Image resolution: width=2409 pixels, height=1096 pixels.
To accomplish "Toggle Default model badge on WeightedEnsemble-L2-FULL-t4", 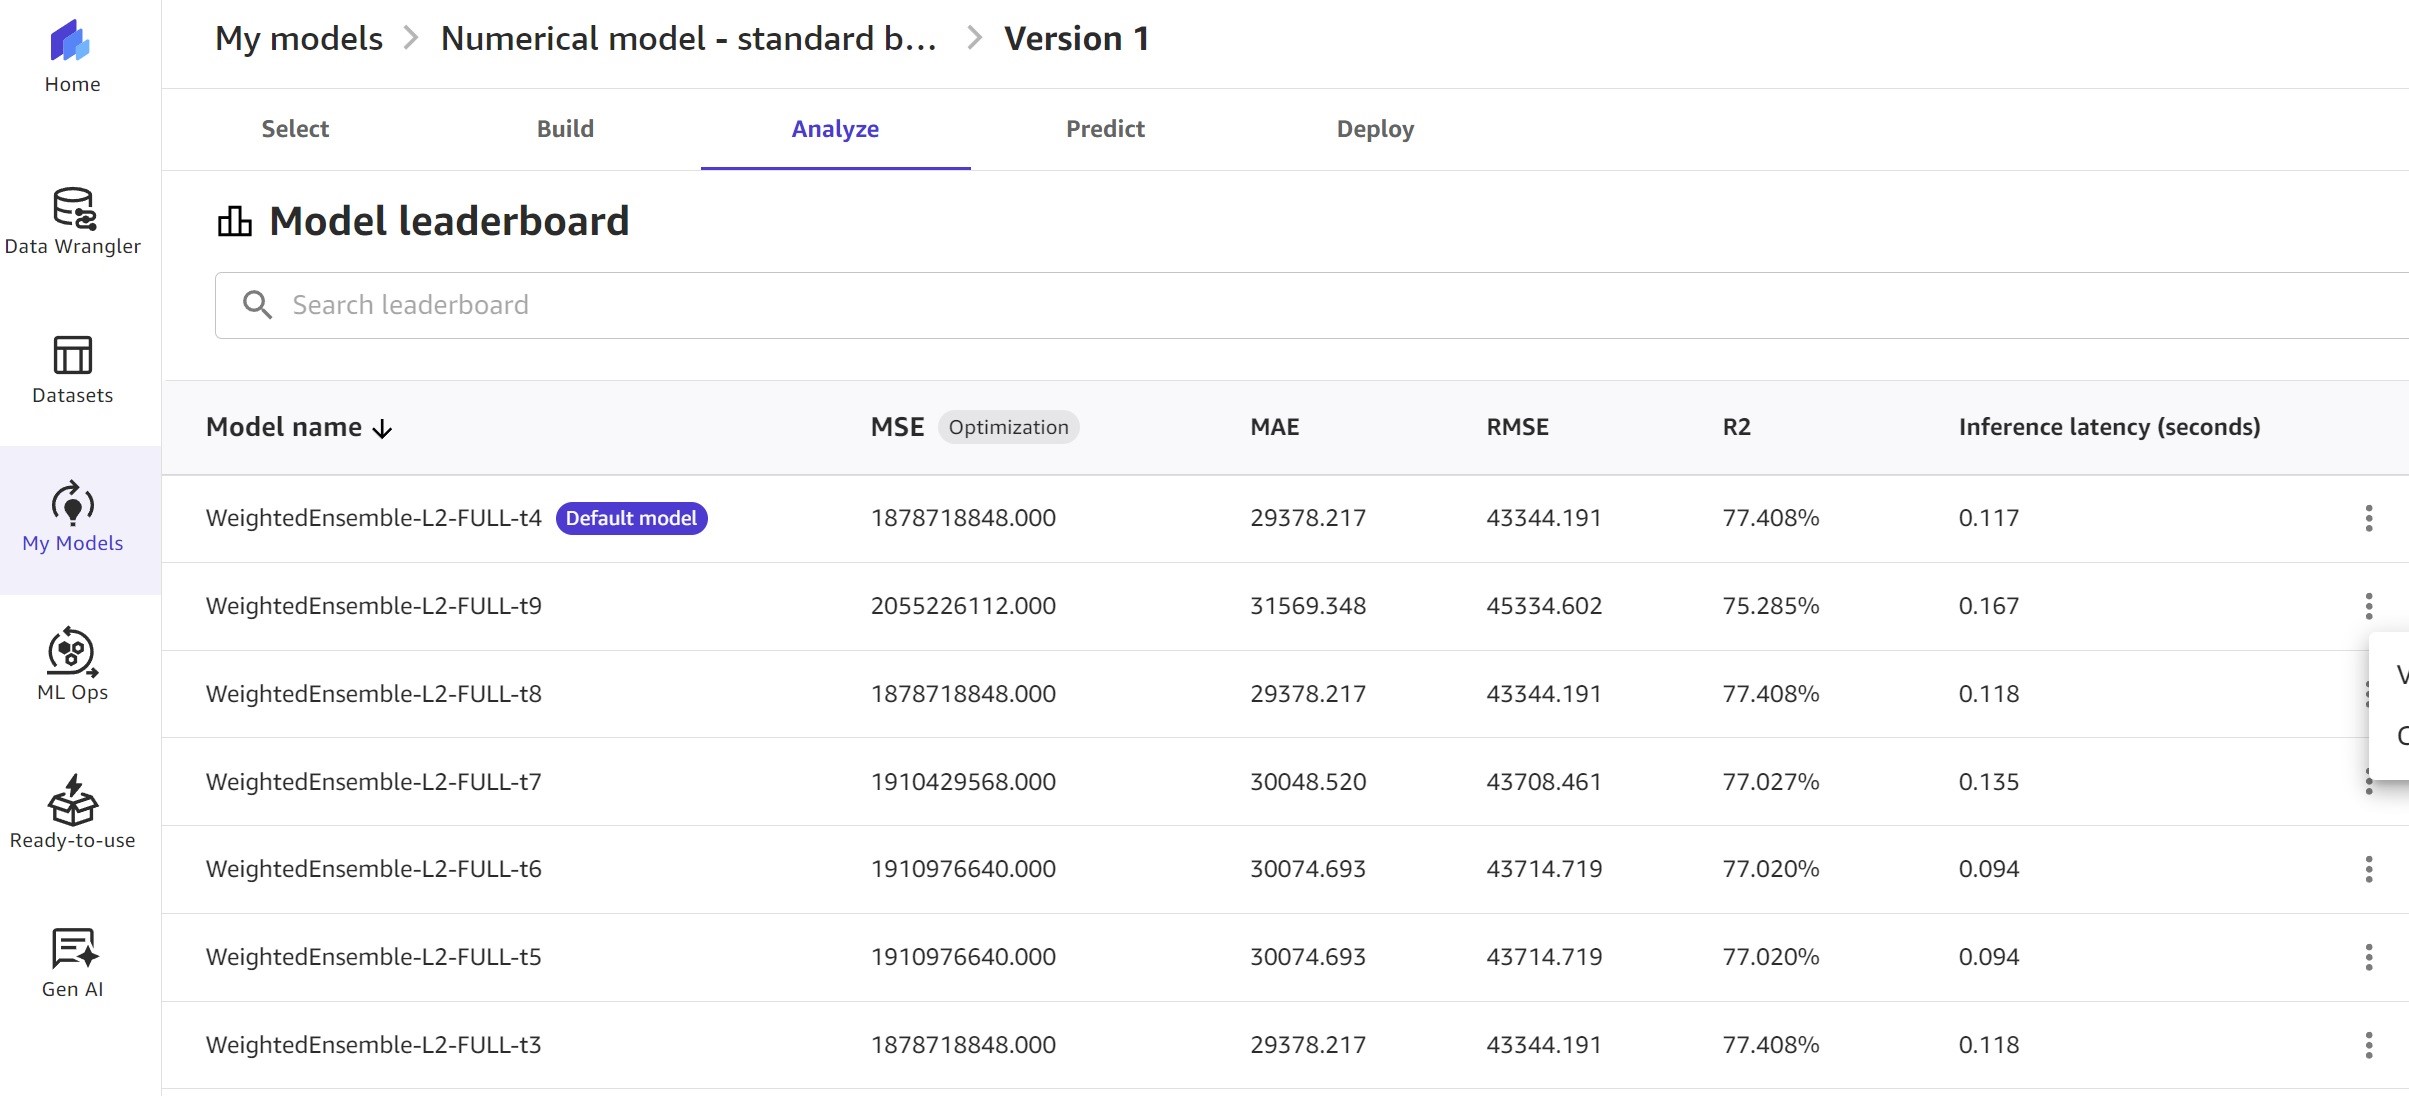I will (631, 516).
